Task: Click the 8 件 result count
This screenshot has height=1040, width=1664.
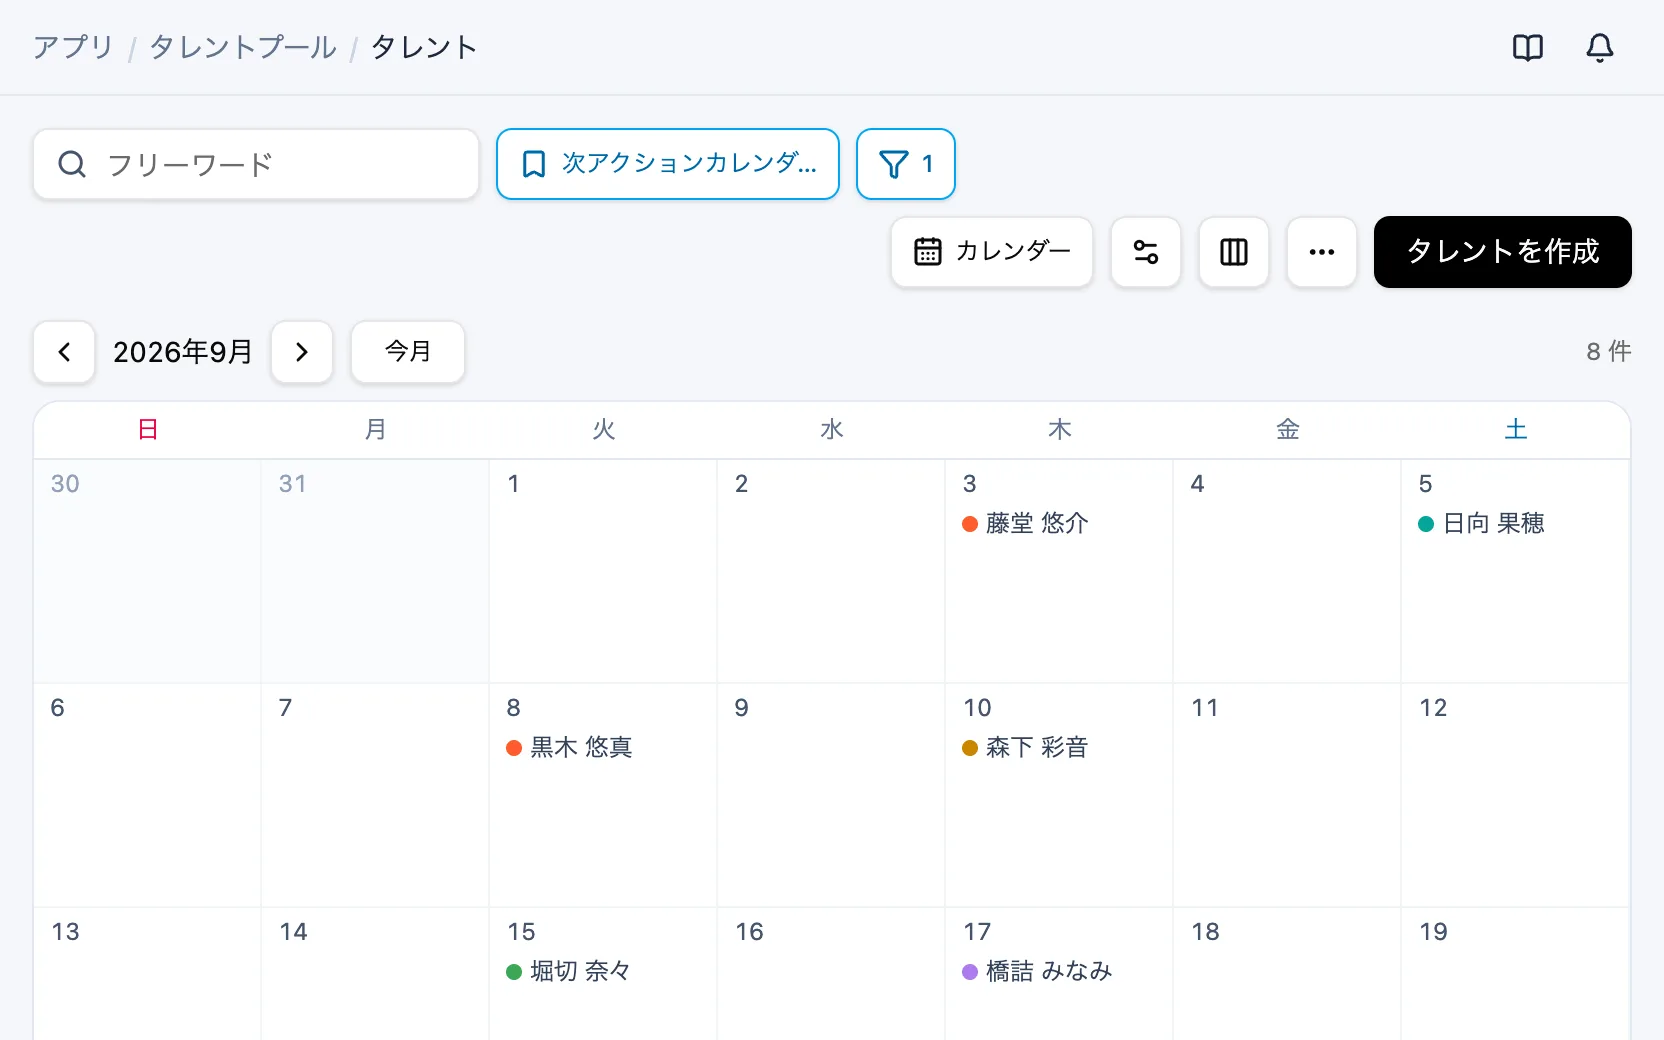Action: [x=1608, y=352]
